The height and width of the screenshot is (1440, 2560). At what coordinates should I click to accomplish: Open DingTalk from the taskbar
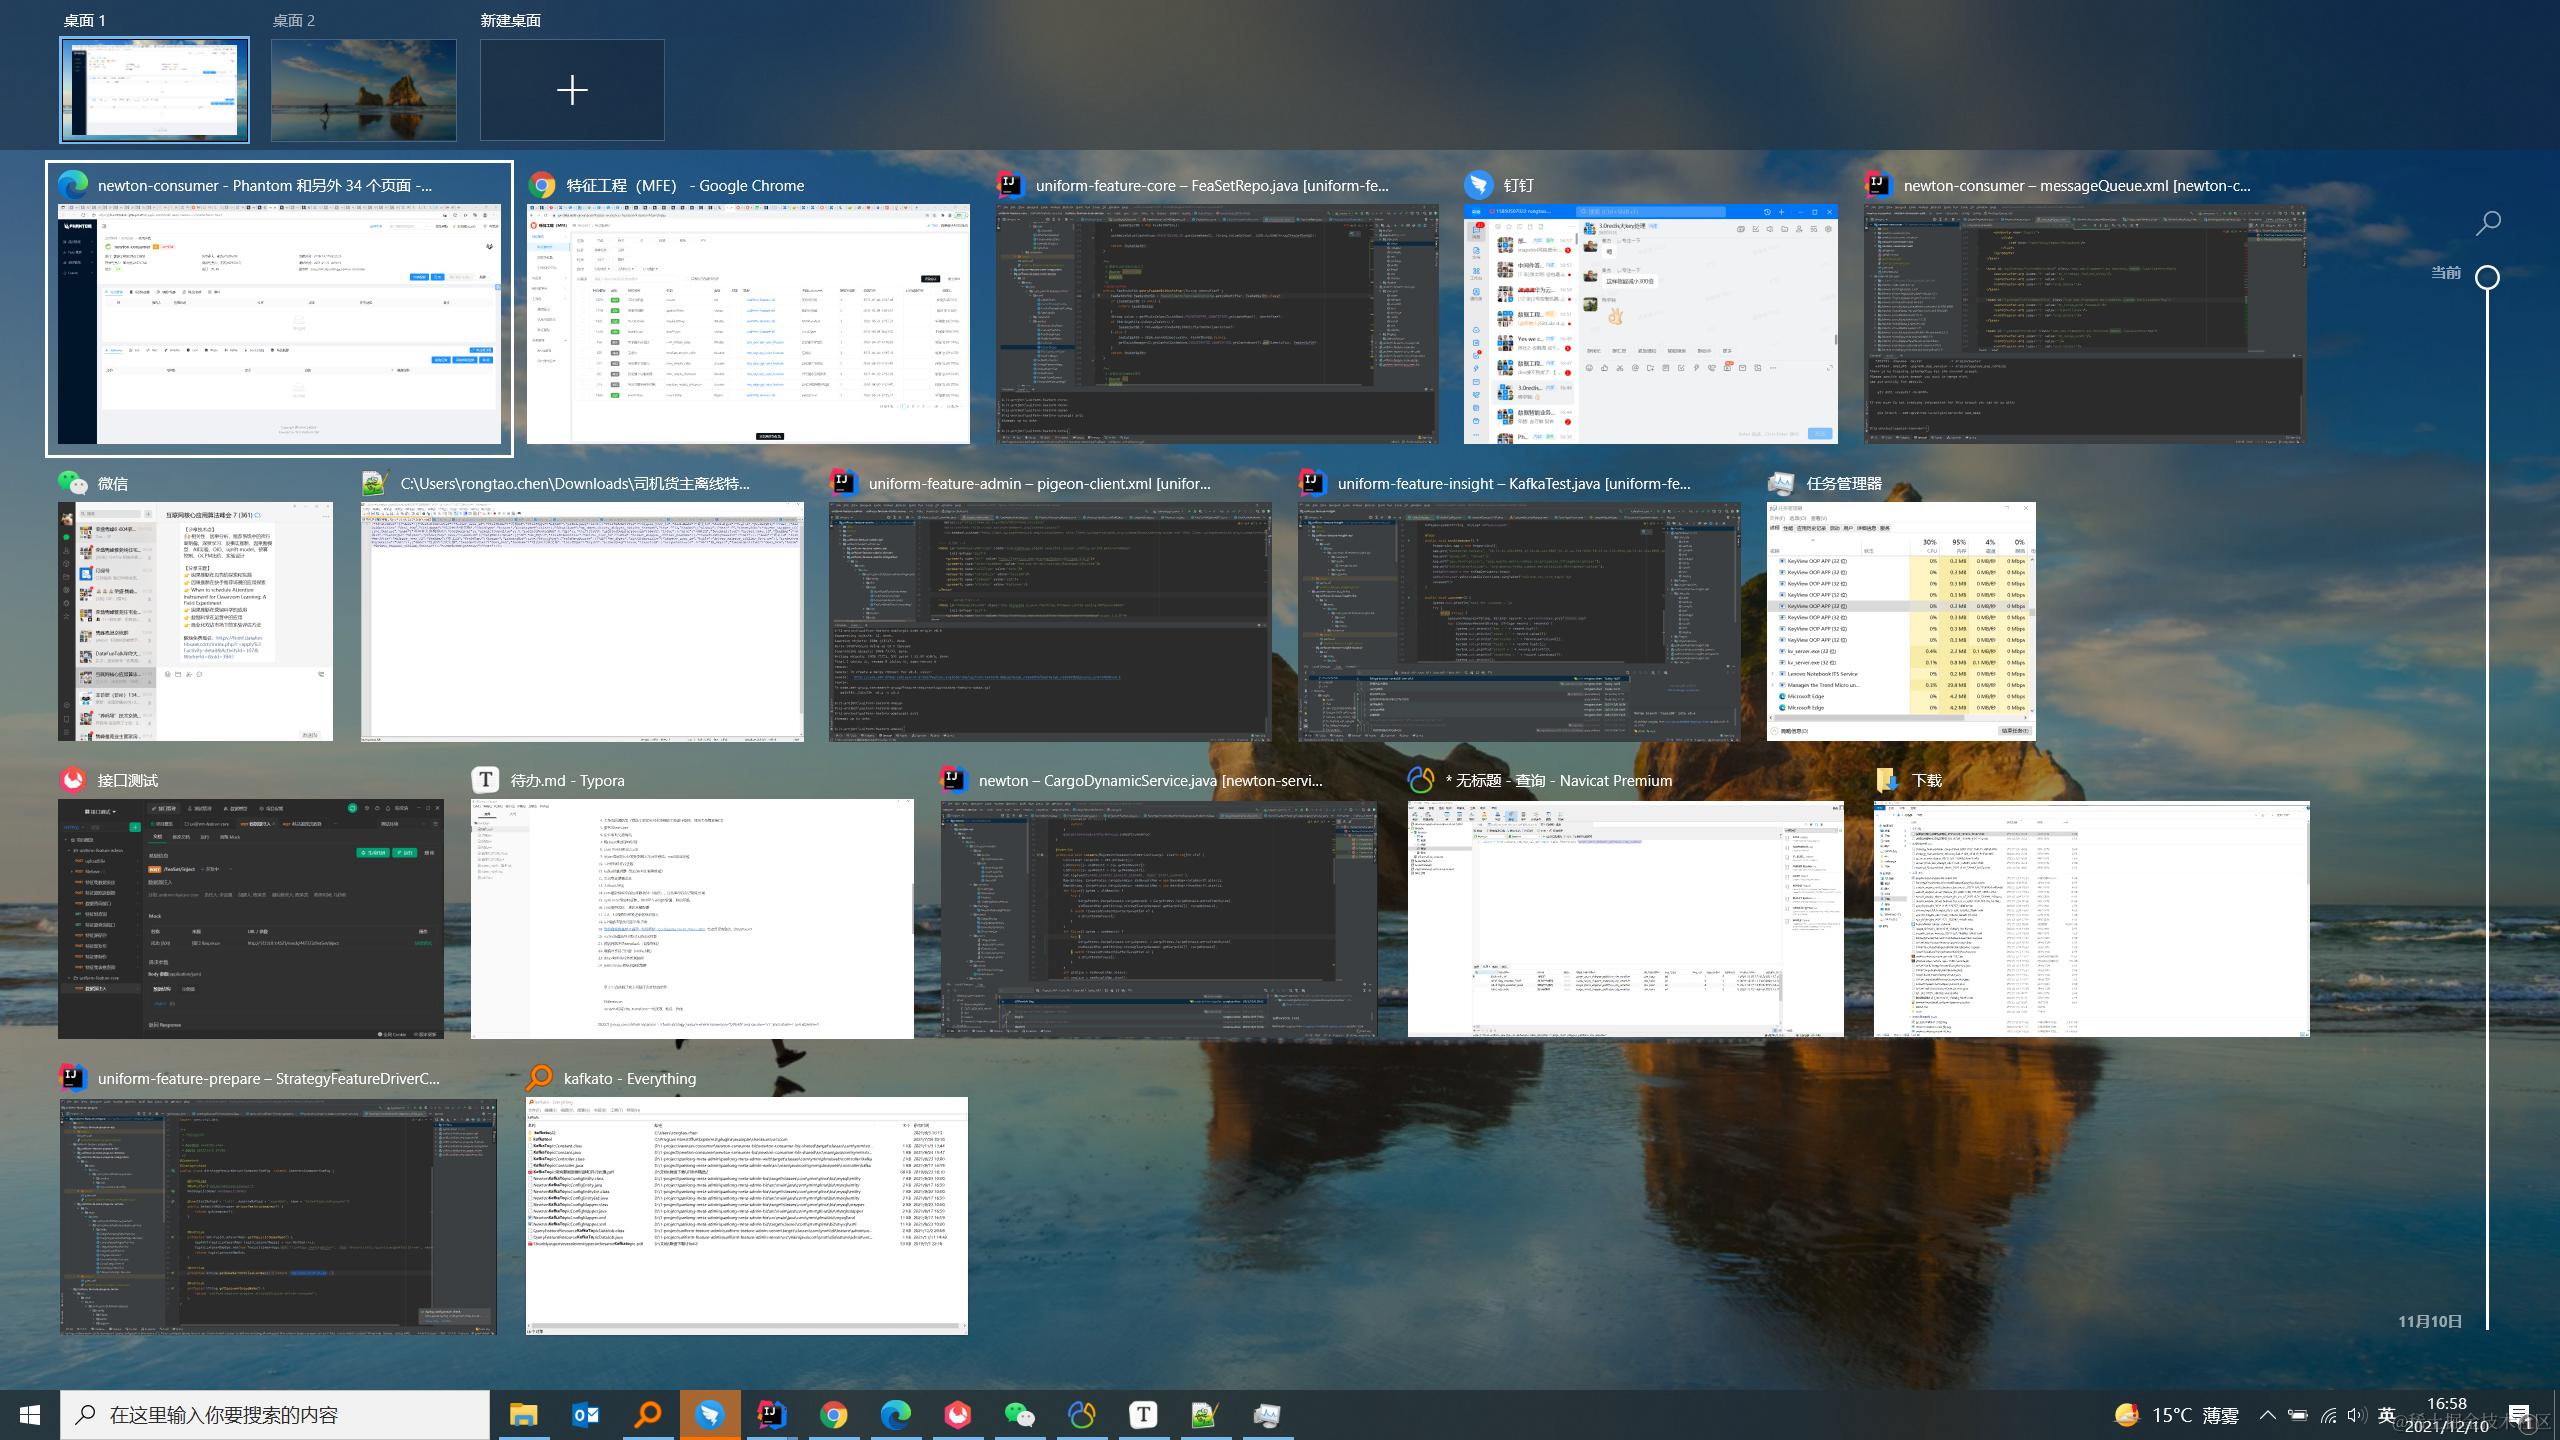pos(710,1415)
